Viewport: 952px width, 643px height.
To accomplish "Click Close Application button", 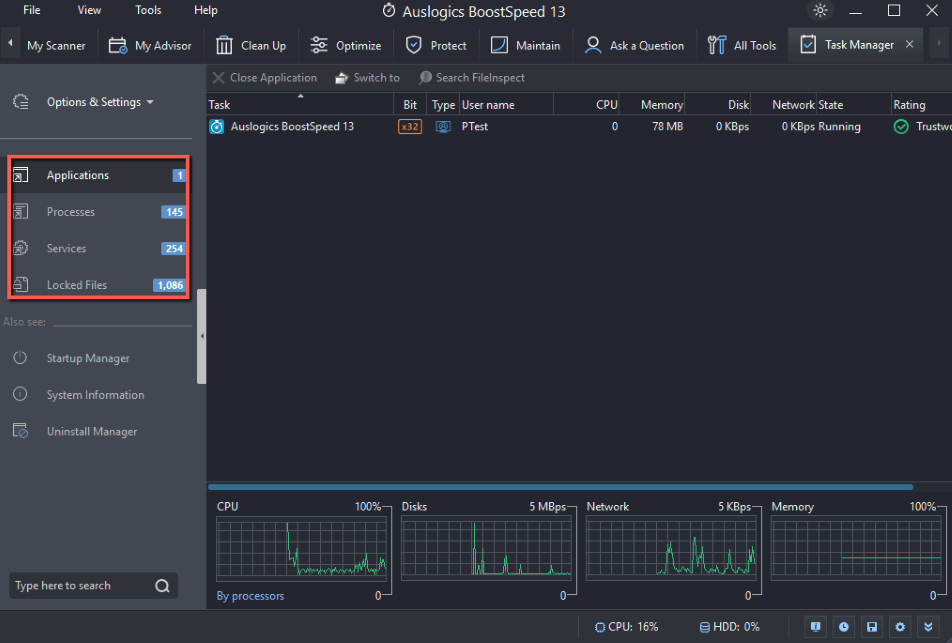I will click(x=265, y=78).
